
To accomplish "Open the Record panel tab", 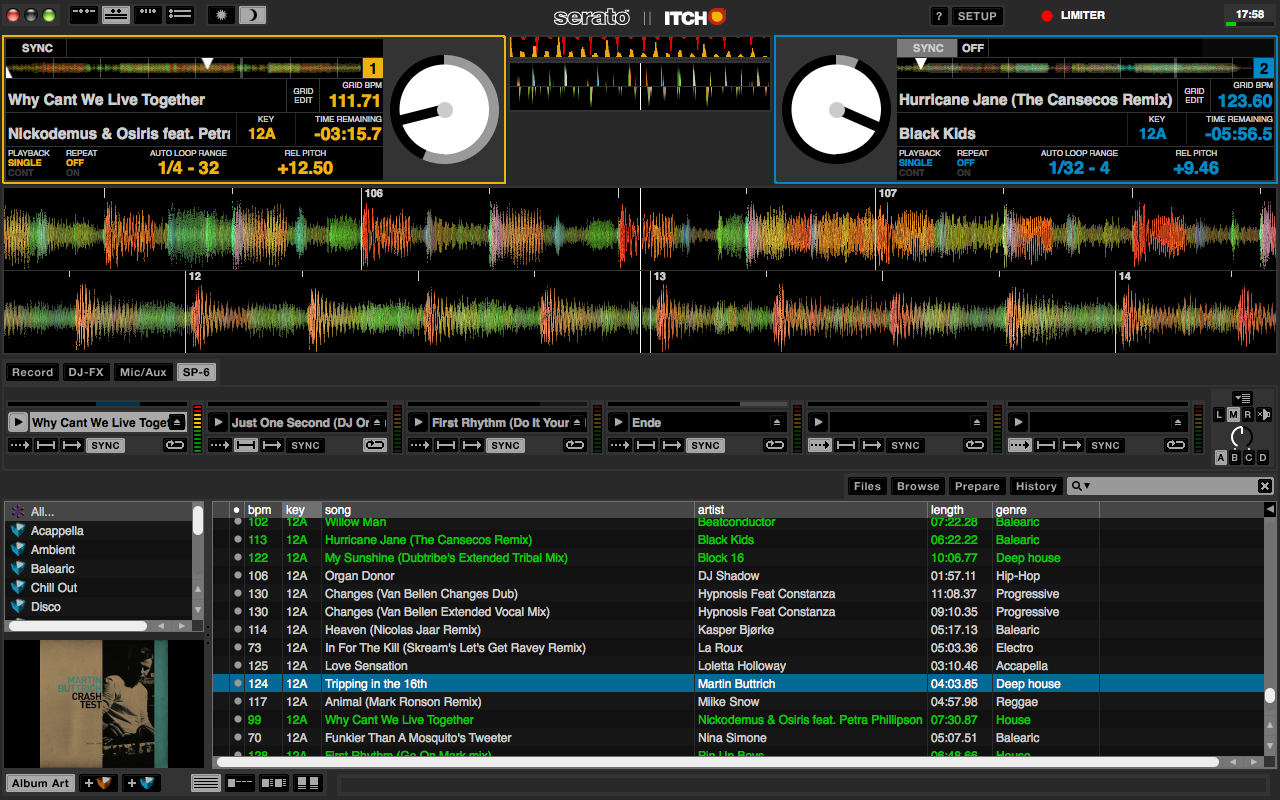I will [x=32, y=372].
